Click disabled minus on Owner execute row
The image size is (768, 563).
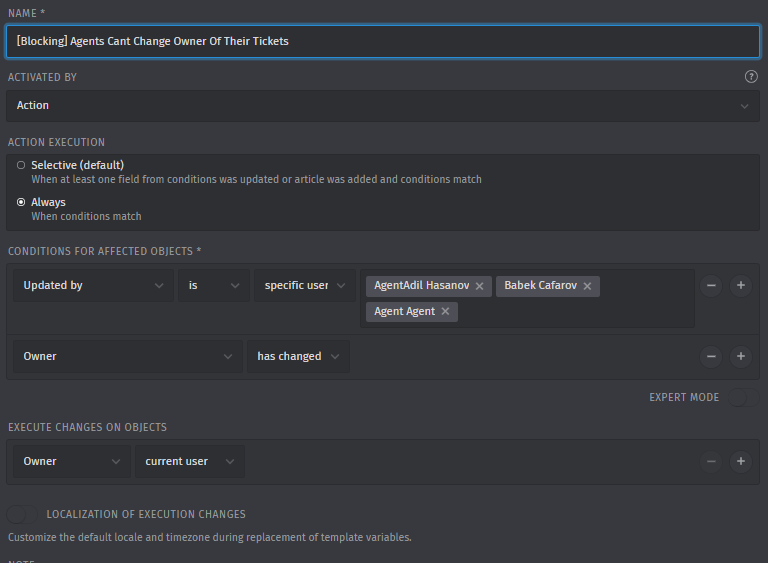pyautogui.click(x=711, y=461)
